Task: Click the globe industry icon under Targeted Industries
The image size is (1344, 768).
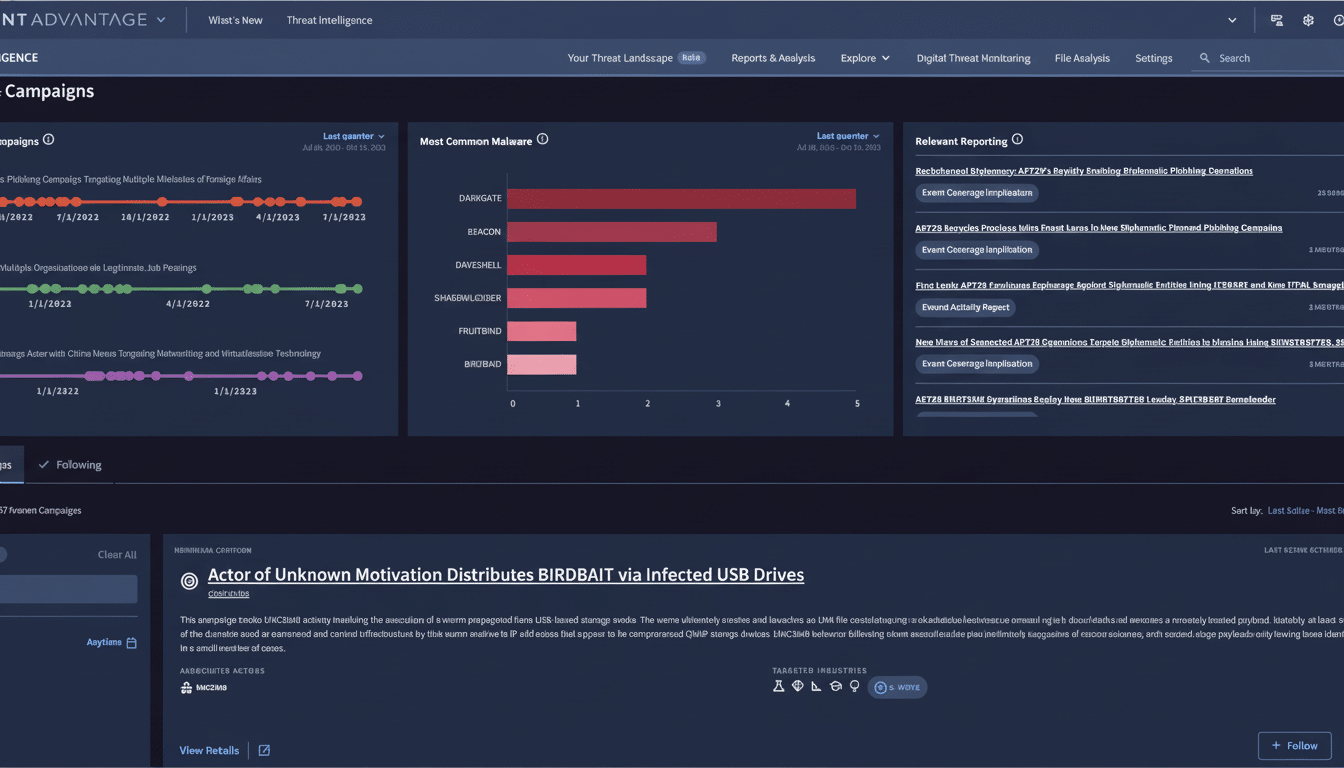Action: (x=798, y=686)
